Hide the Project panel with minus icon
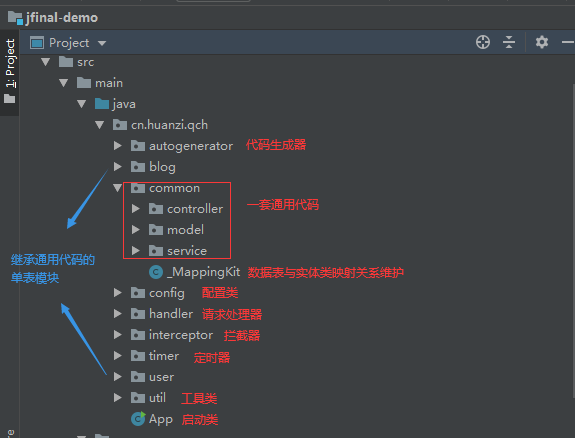This screenshot has width=575, height=438. tap(568, 42)
